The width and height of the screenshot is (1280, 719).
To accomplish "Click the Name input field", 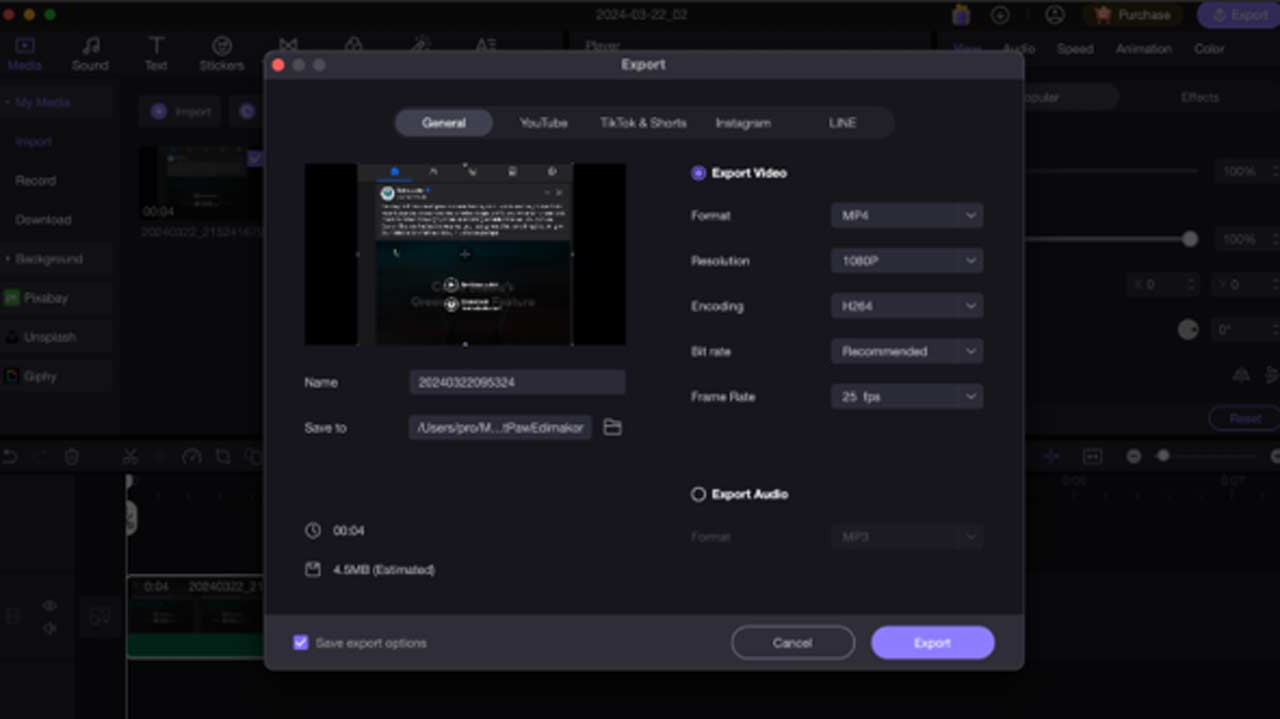I will click(x=517, y=382).
